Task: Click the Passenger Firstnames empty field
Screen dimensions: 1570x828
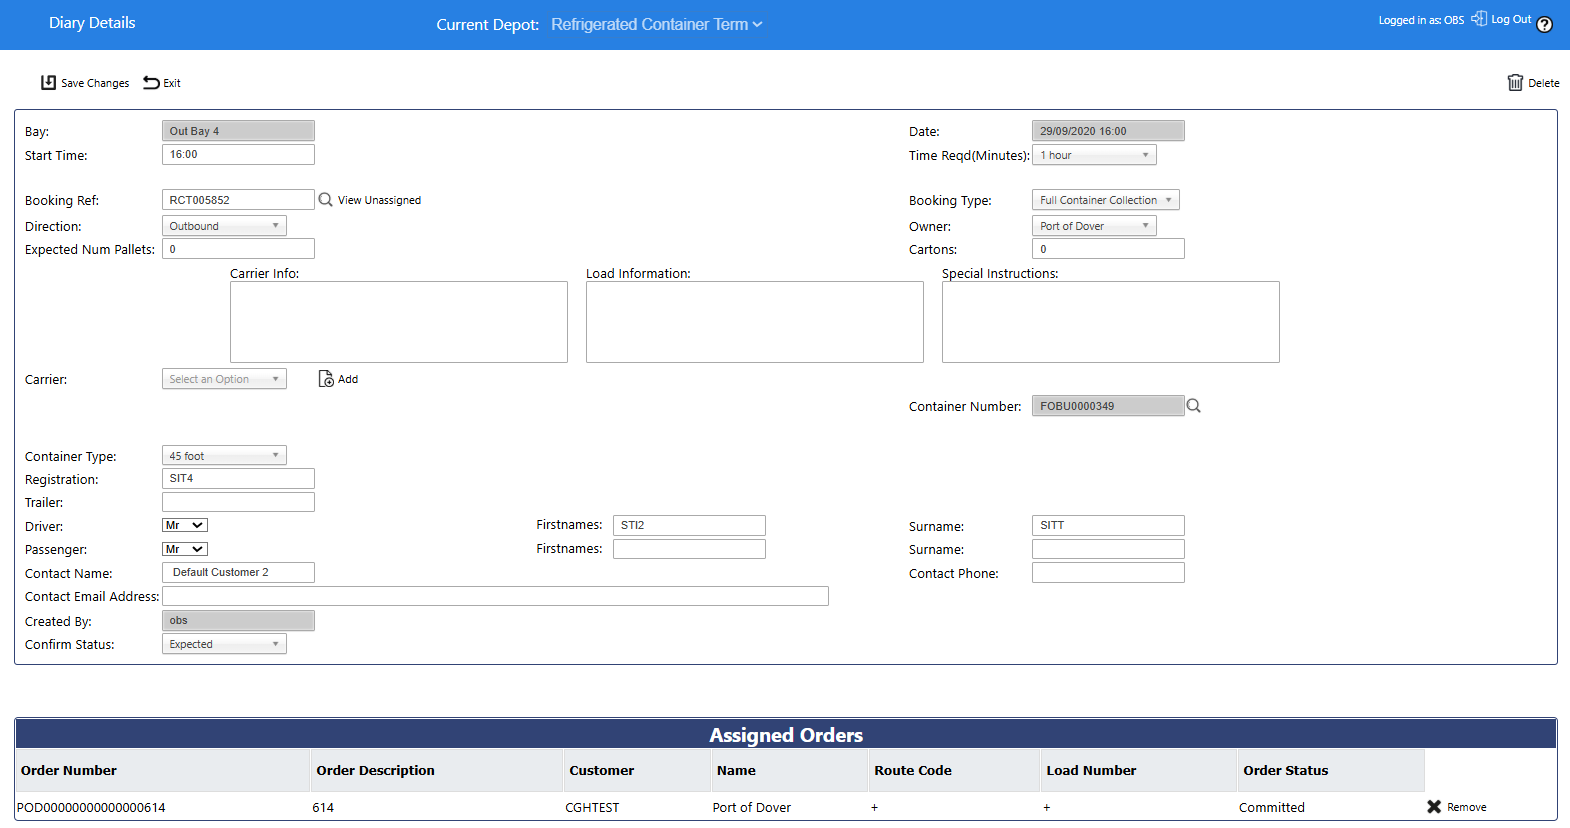Action: coord(689,549)
